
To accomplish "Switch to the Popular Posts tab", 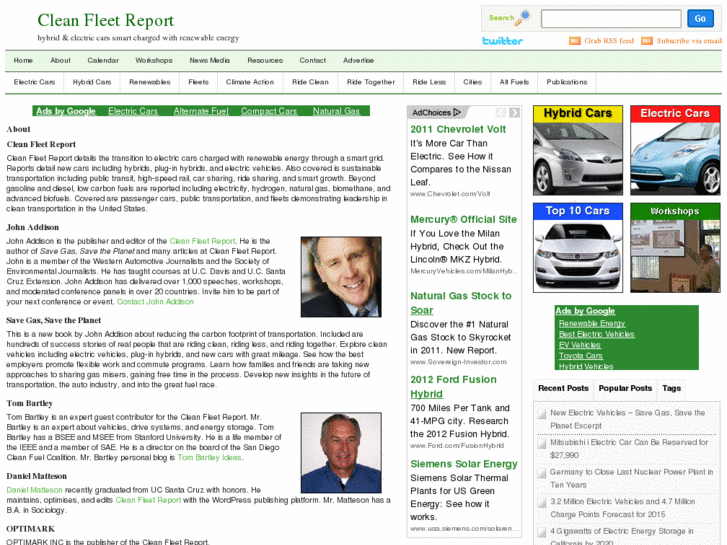I will coord(625,388).
